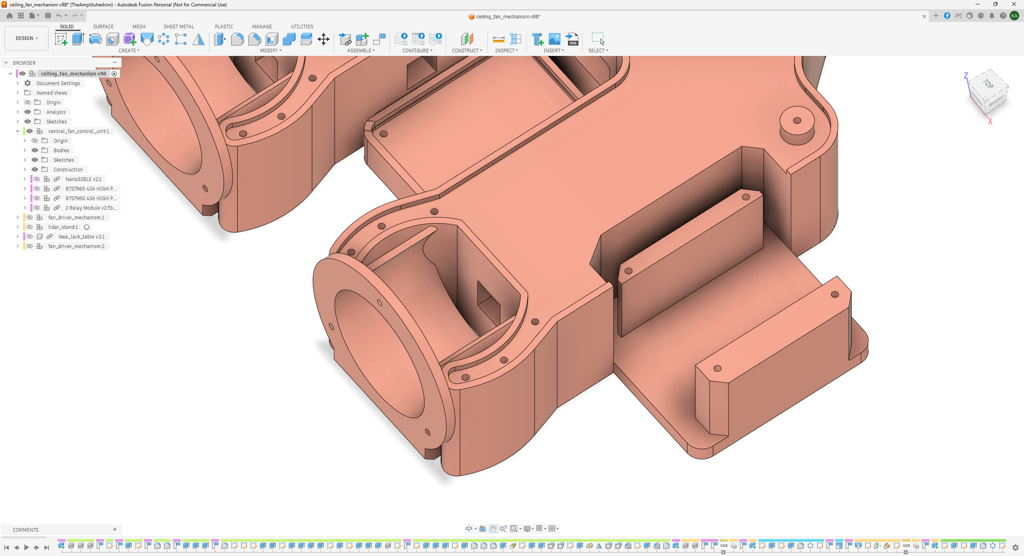The width and height of the screenshot is (1024, 556).
Task: Select the Create Sketch tool
Action: [61, 39]
